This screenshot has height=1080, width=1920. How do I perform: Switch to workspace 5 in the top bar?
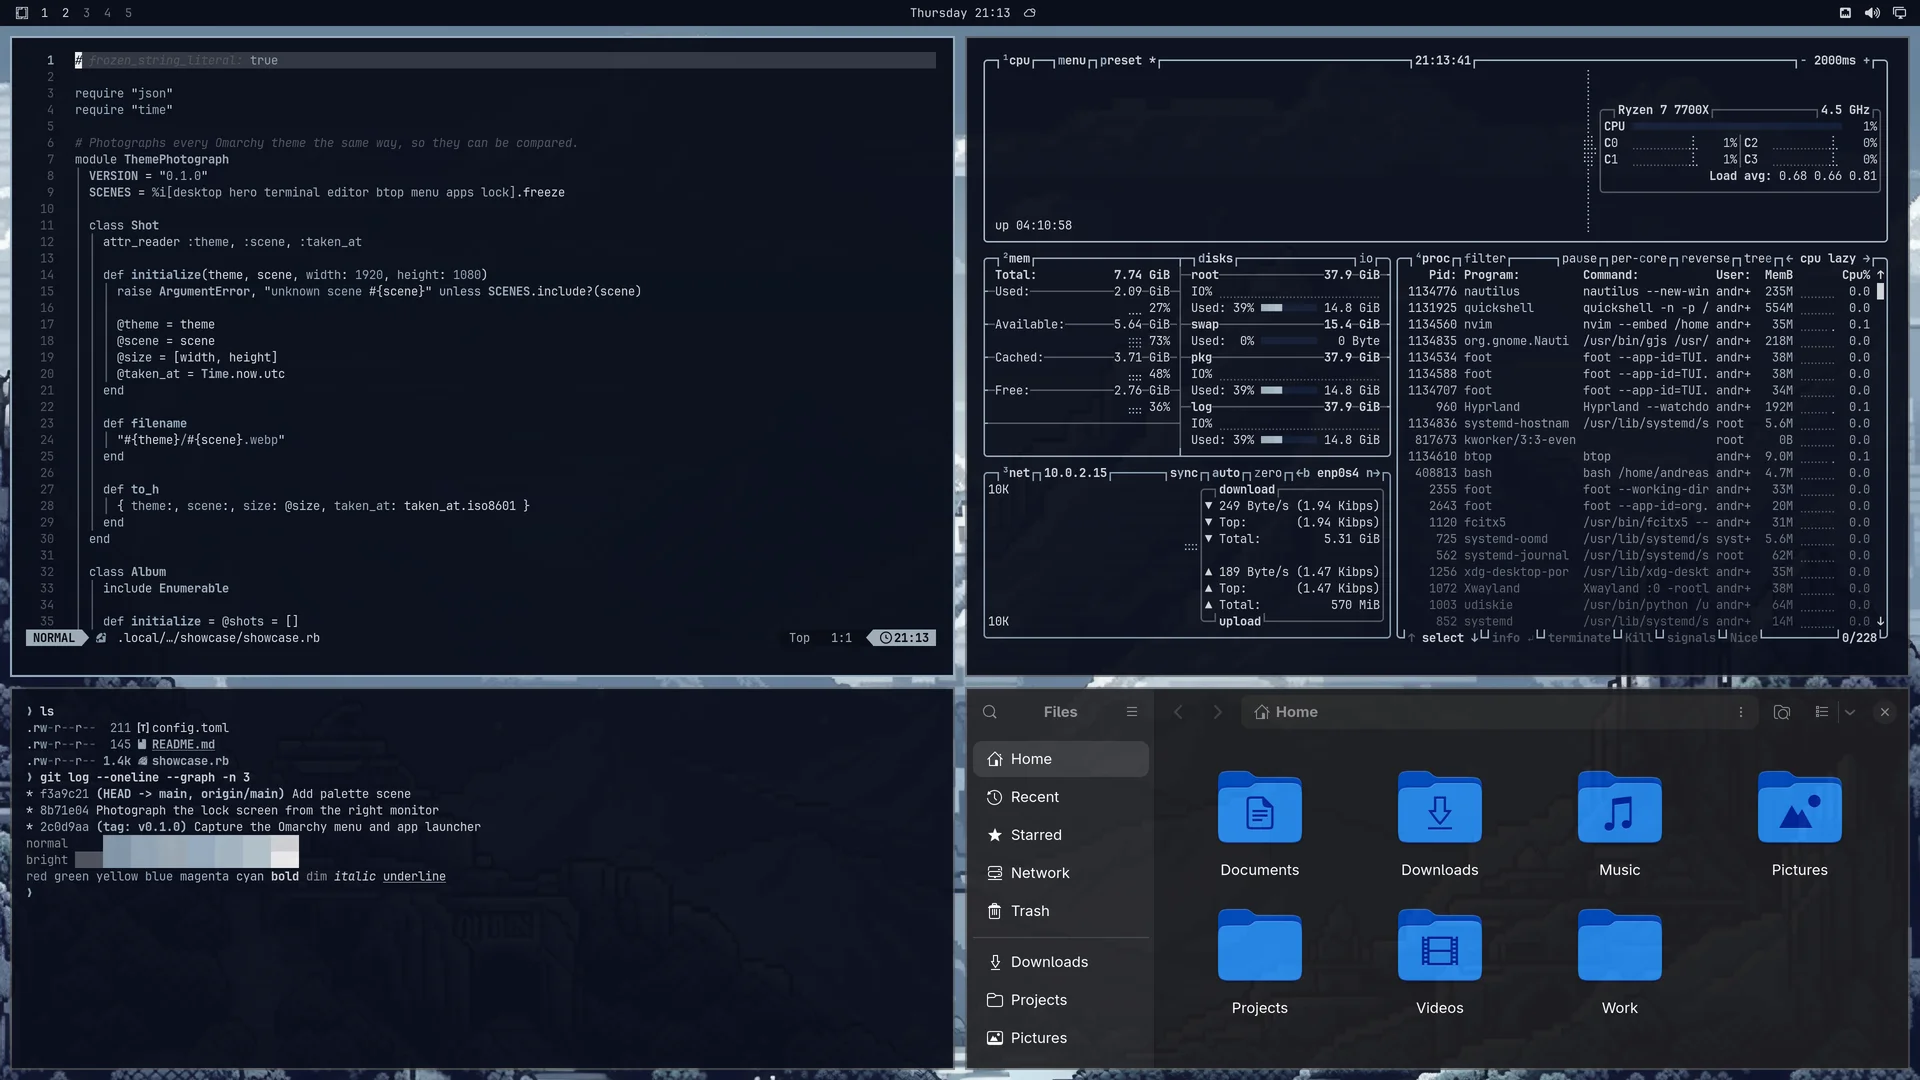pos(128,13)
